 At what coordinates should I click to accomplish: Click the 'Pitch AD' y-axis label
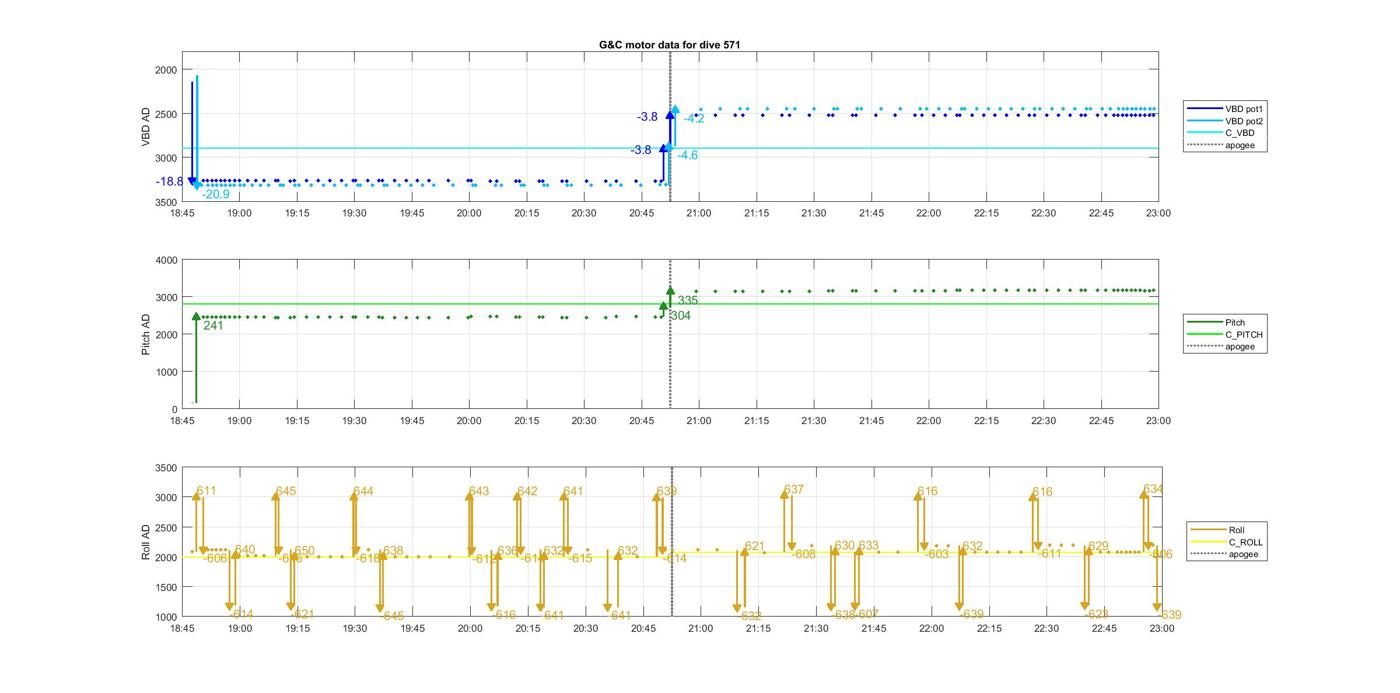146,334
